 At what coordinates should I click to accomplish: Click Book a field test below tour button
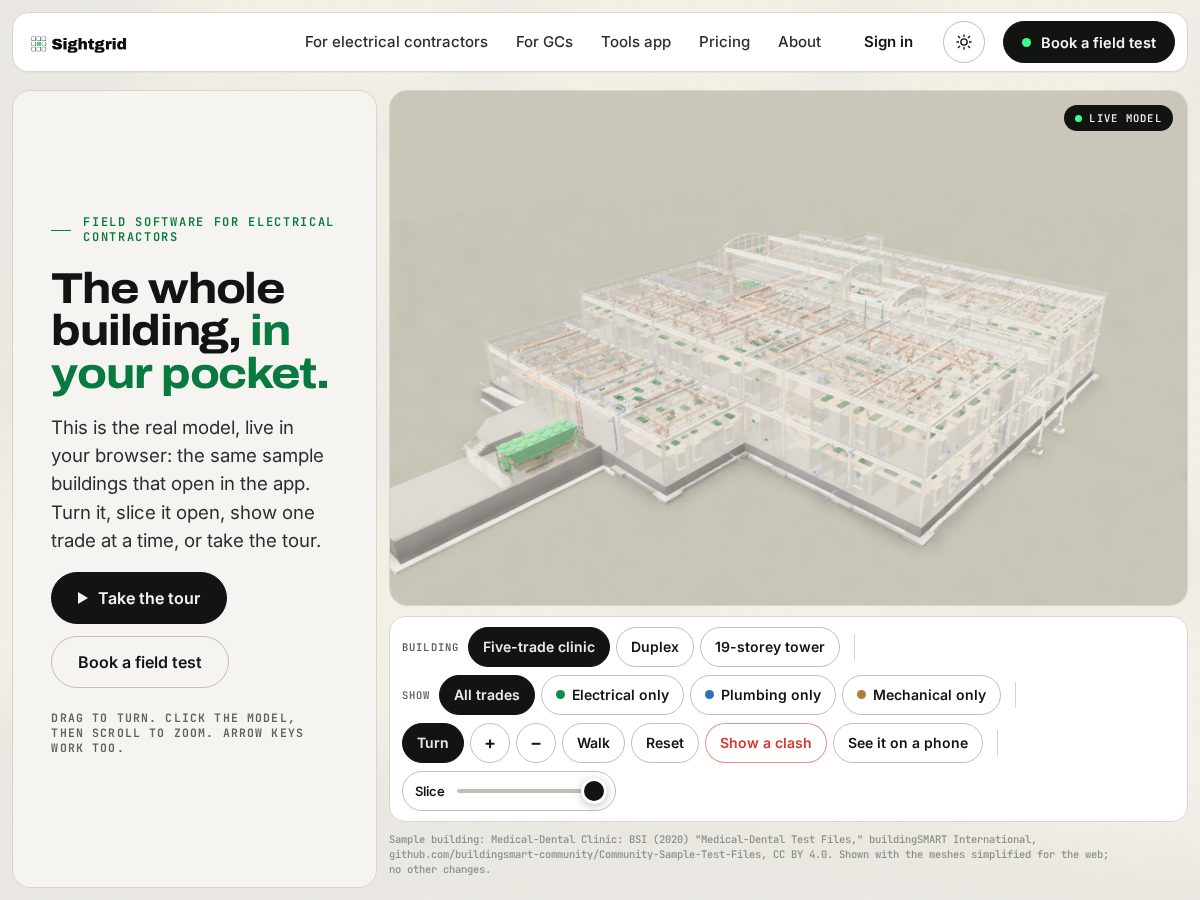(x=140, y=662)
